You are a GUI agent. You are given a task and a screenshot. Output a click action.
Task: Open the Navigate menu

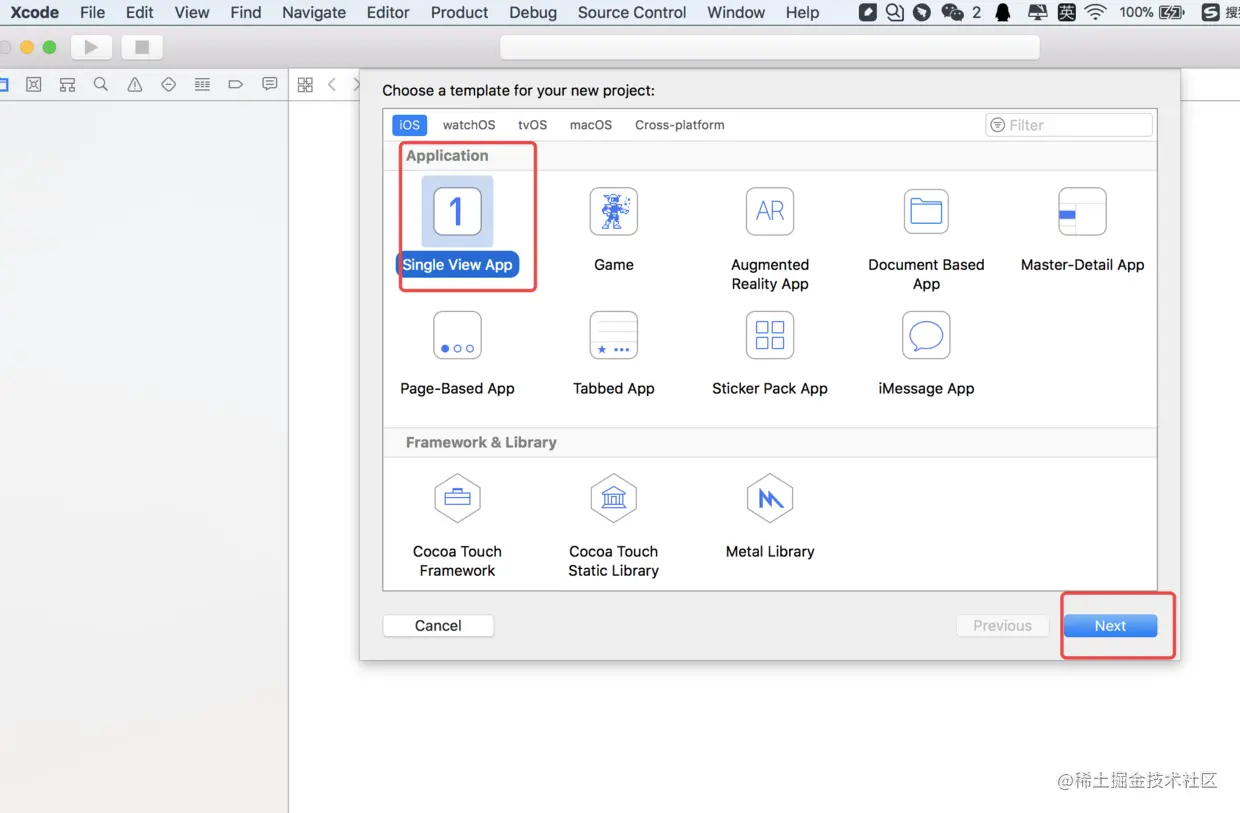314,12
